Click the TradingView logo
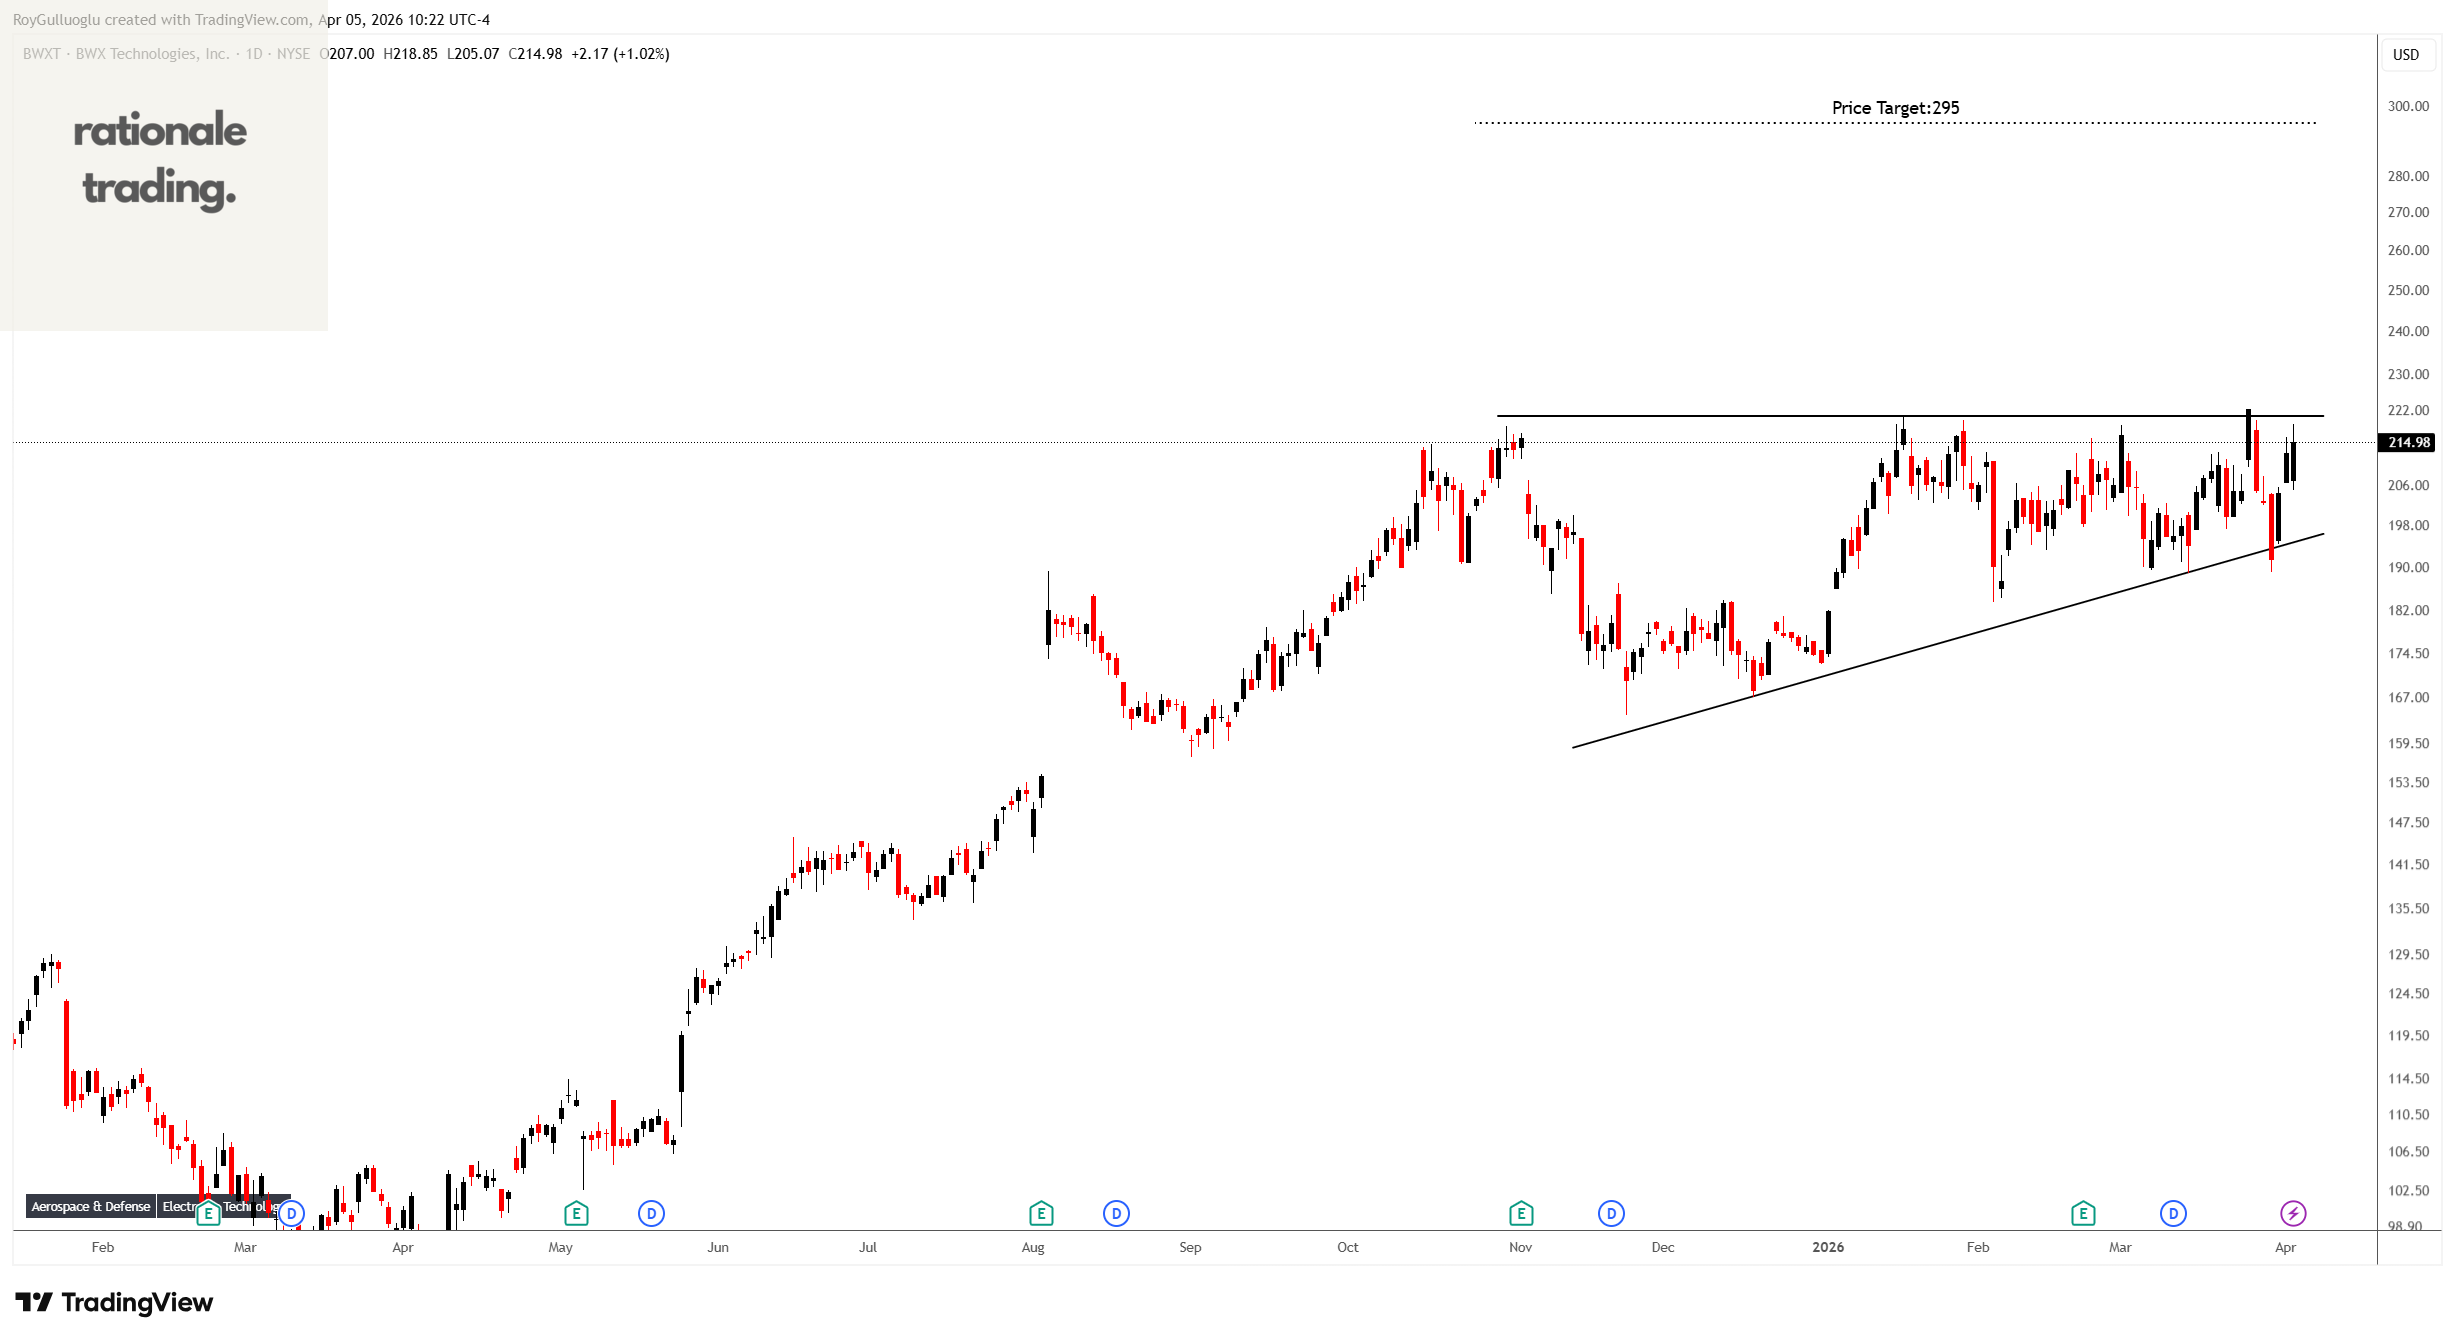The image size is (2455, 1340). pyautogui.click(x=114, y=1302)
